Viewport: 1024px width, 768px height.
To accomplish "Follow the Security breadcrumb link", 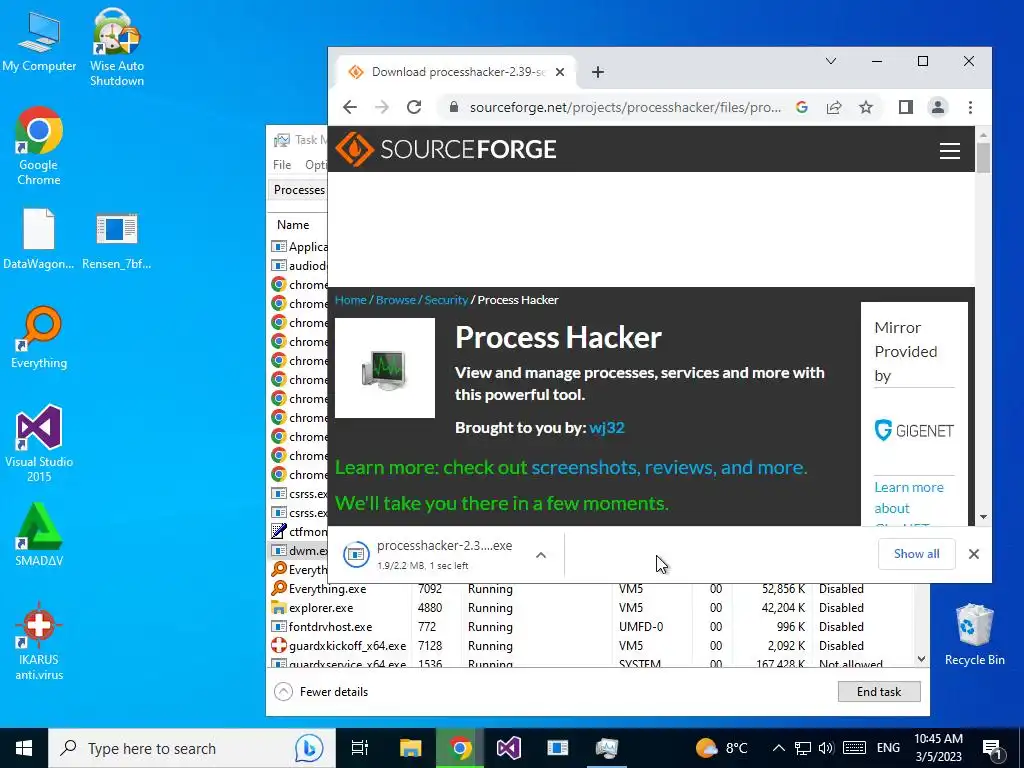I will [446, 300].
